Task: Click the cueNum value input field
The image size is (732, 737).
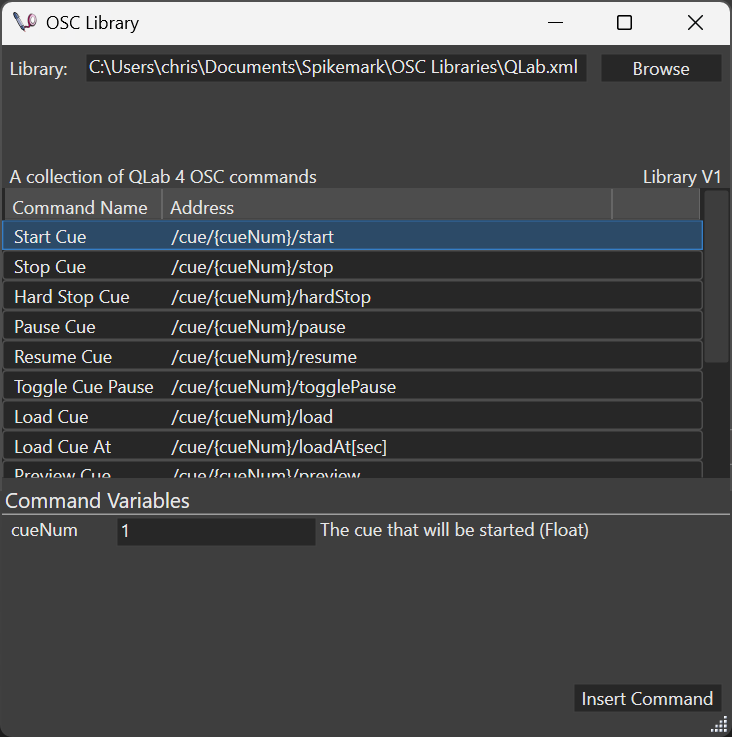Action: pyautogui.click(x=216, y=531)
